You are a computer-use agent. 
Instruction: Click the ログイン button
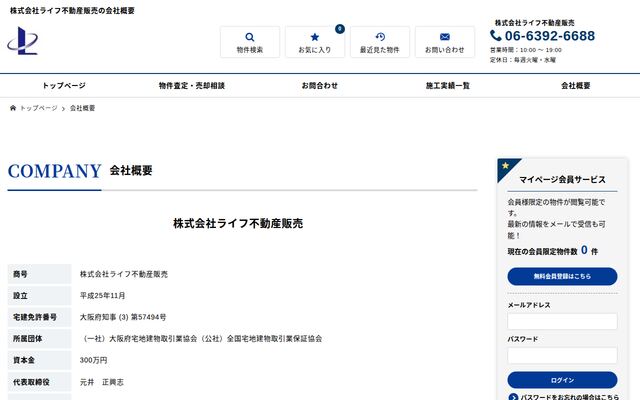click(x=562, y=380)
